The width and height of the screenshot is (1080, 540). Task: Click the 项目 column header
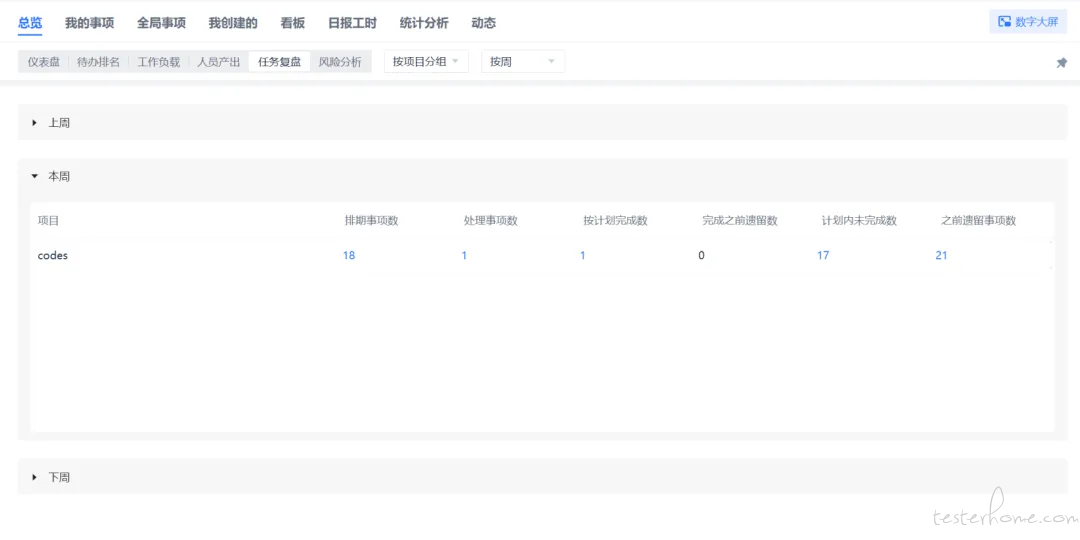[48, 221]
